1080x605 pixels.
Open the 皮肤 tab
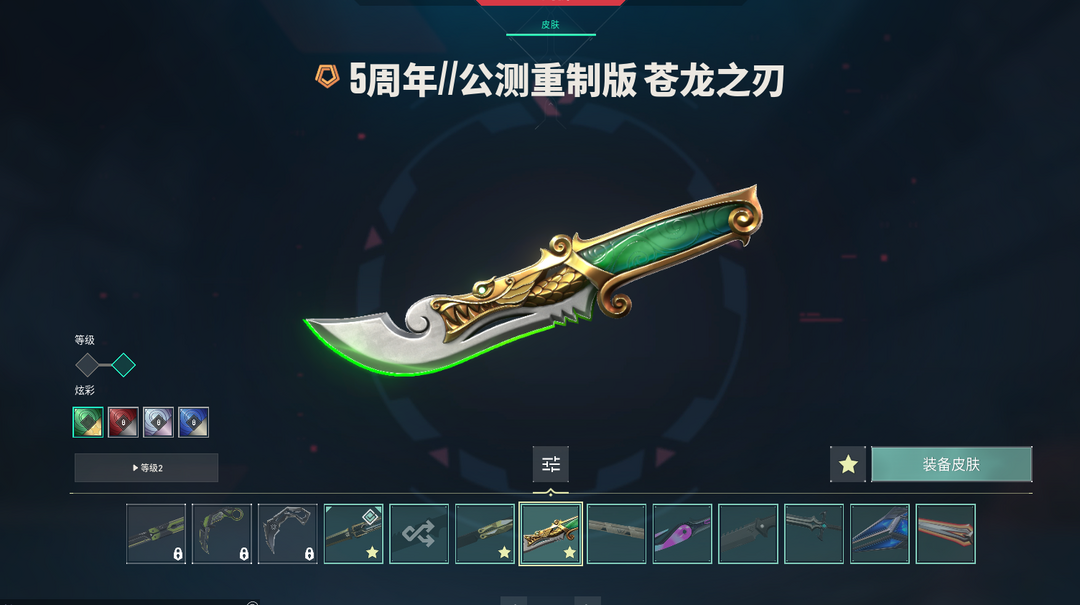click(x=550, y=25)
